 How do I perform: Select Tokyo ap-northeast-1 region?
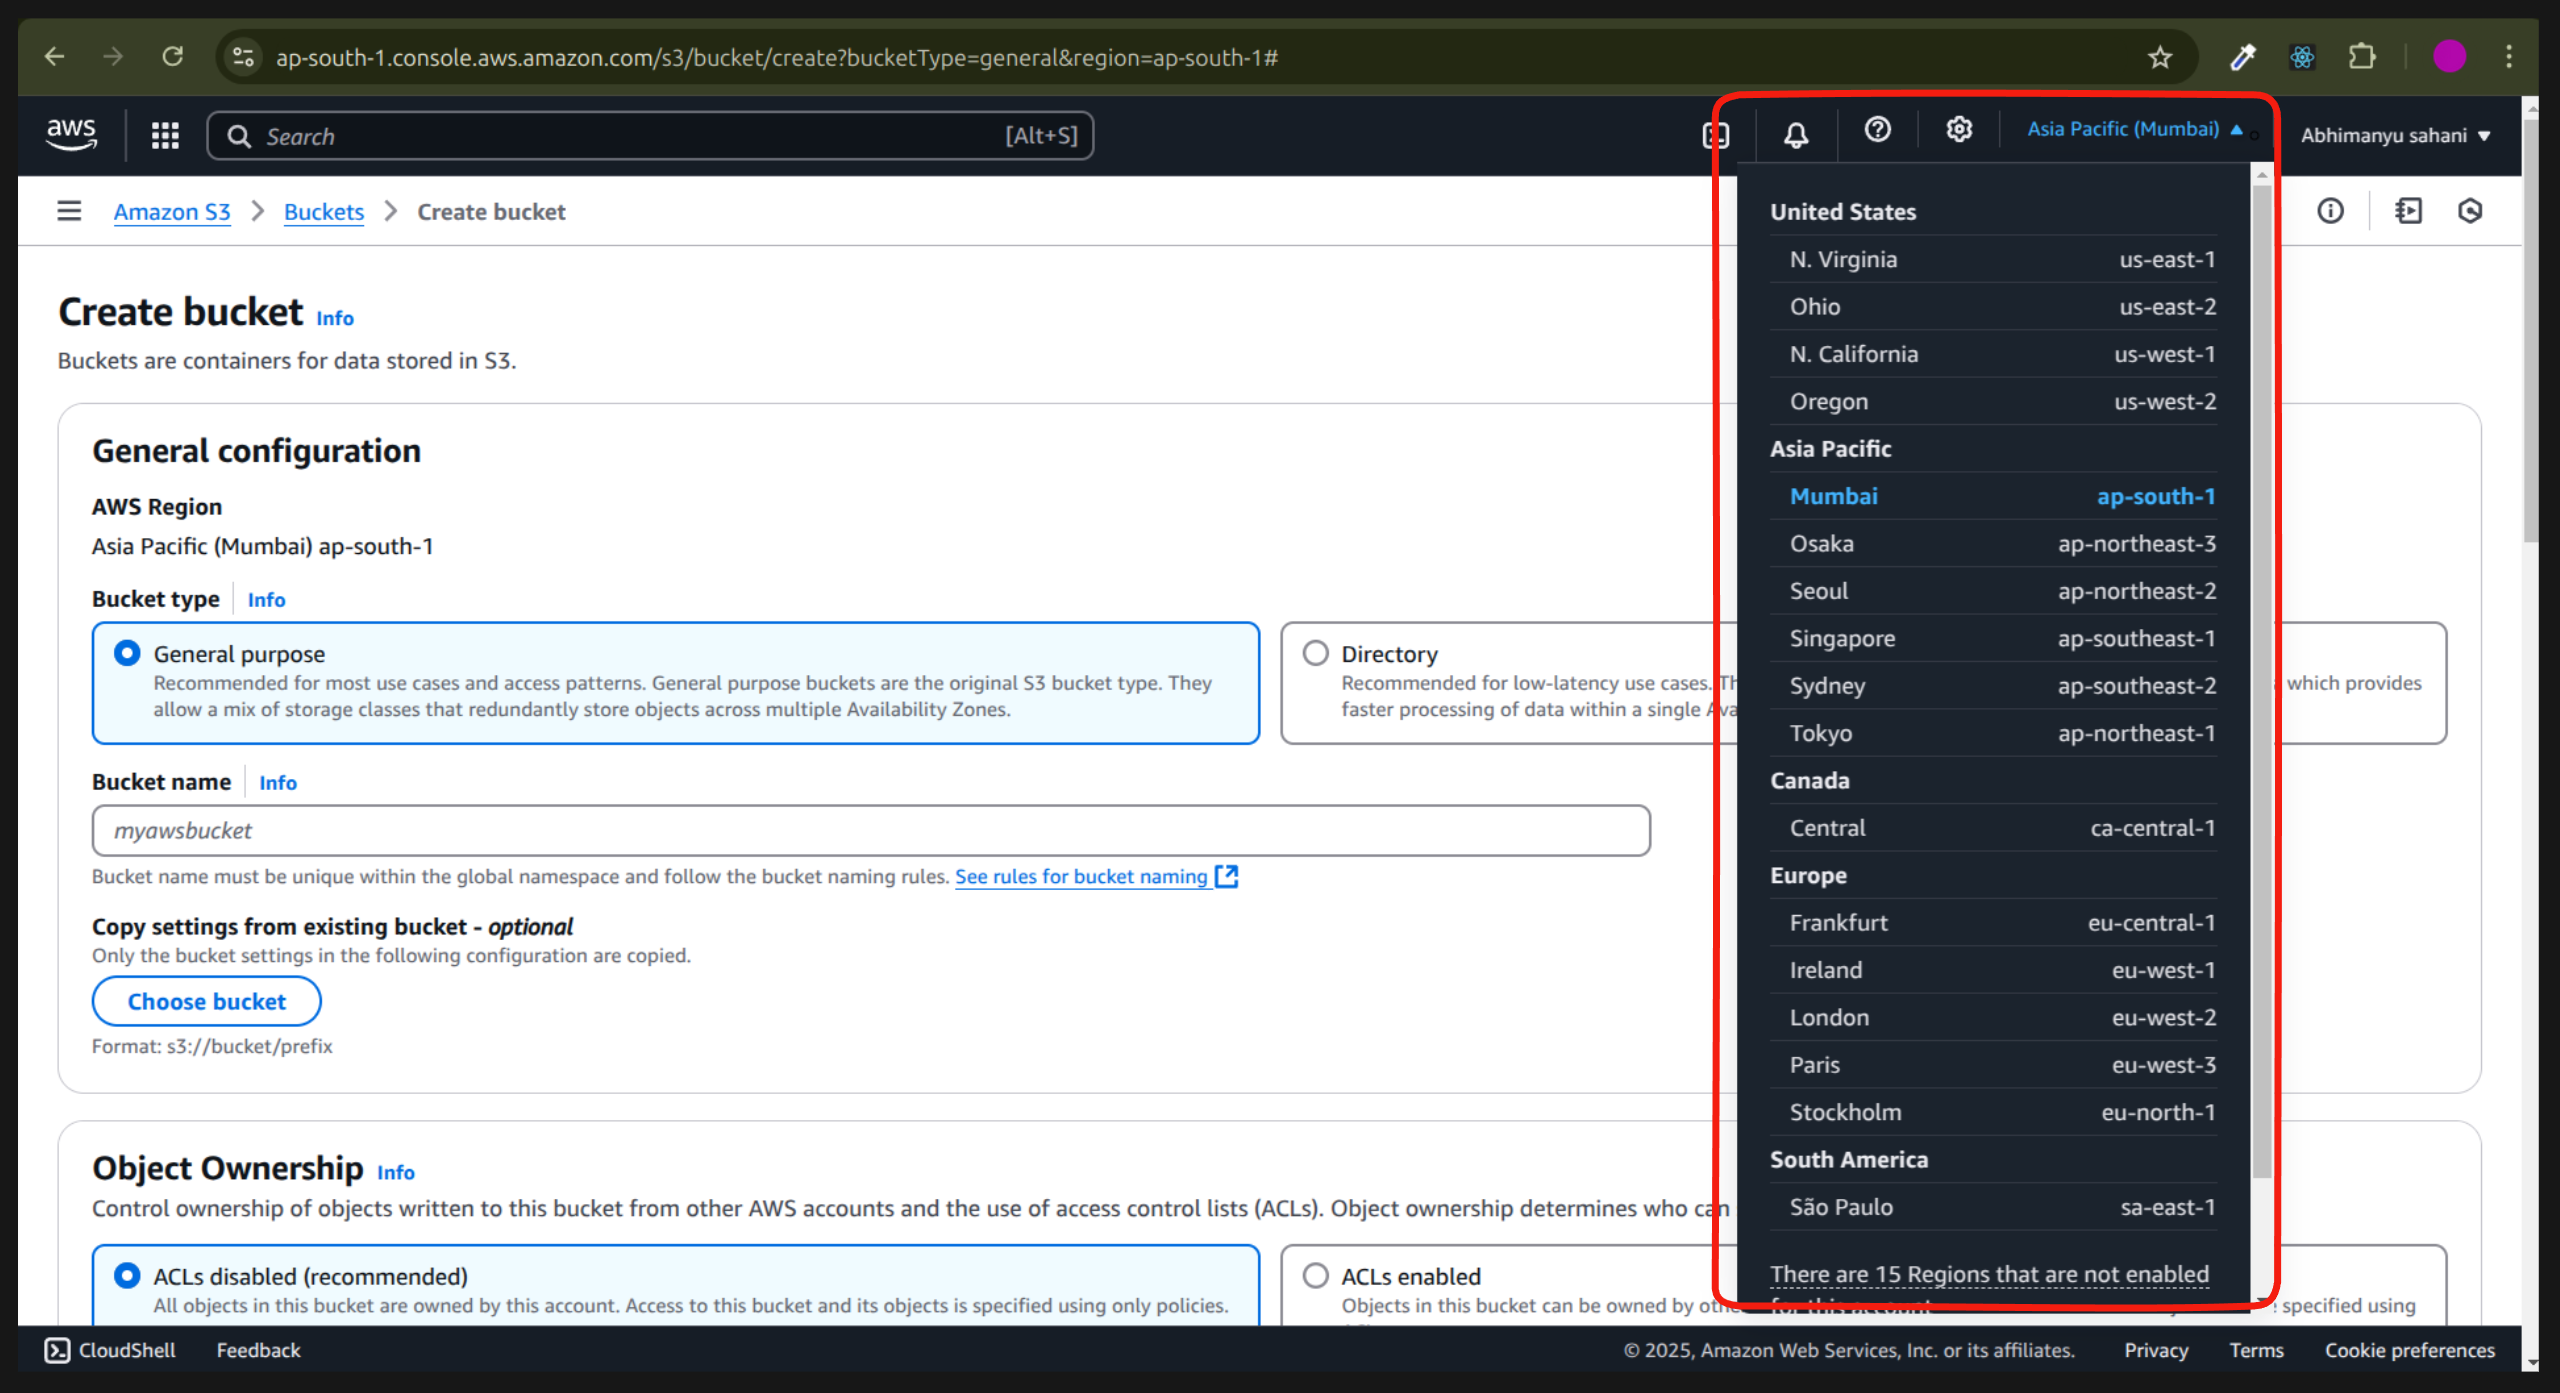1993,733
